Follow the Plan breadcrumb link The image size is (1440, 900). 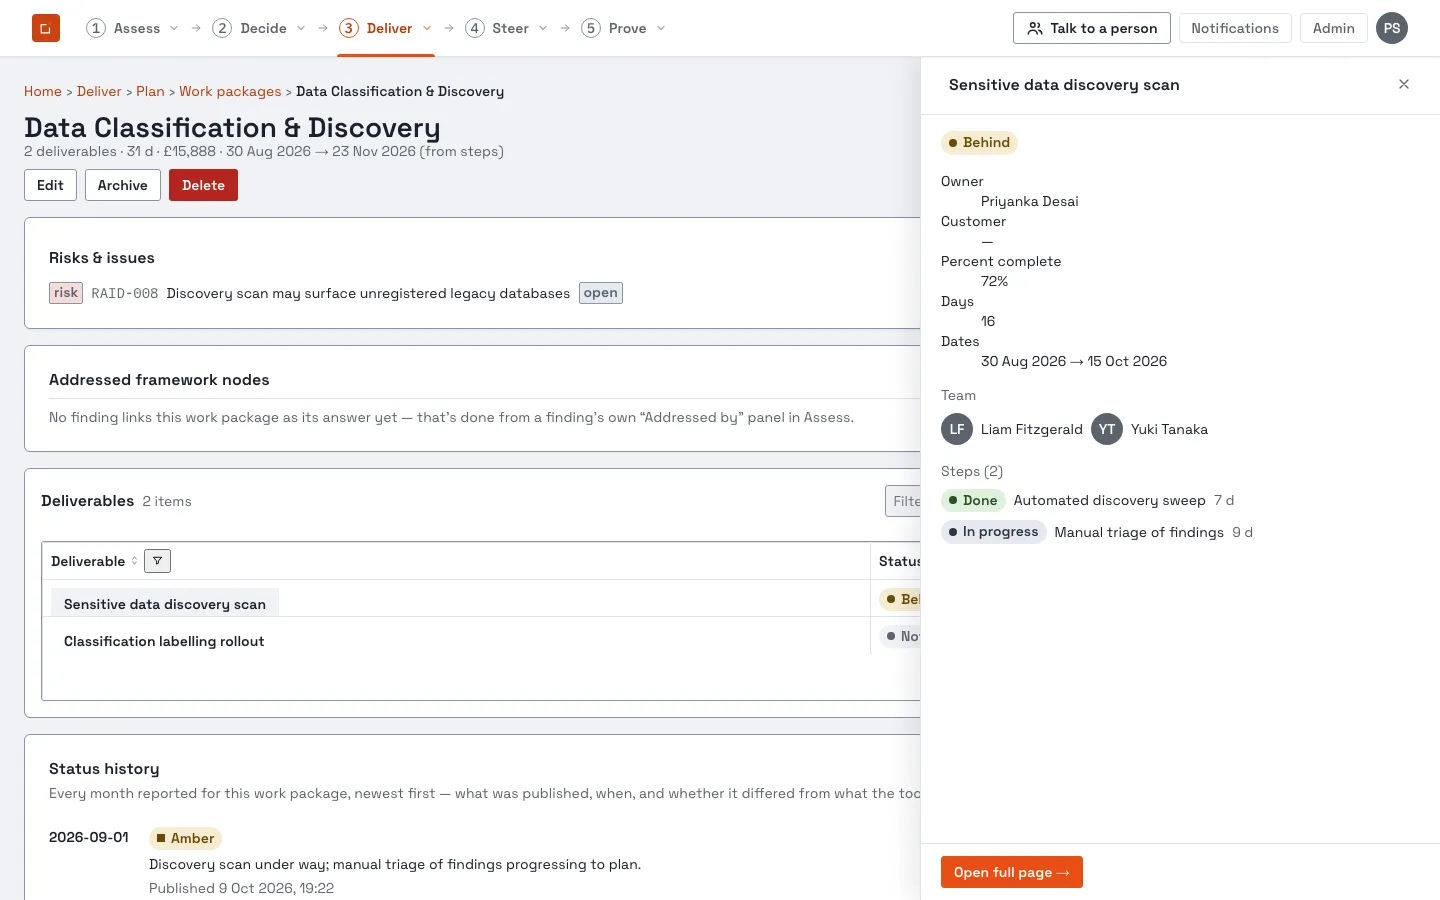tap(150, 91)
